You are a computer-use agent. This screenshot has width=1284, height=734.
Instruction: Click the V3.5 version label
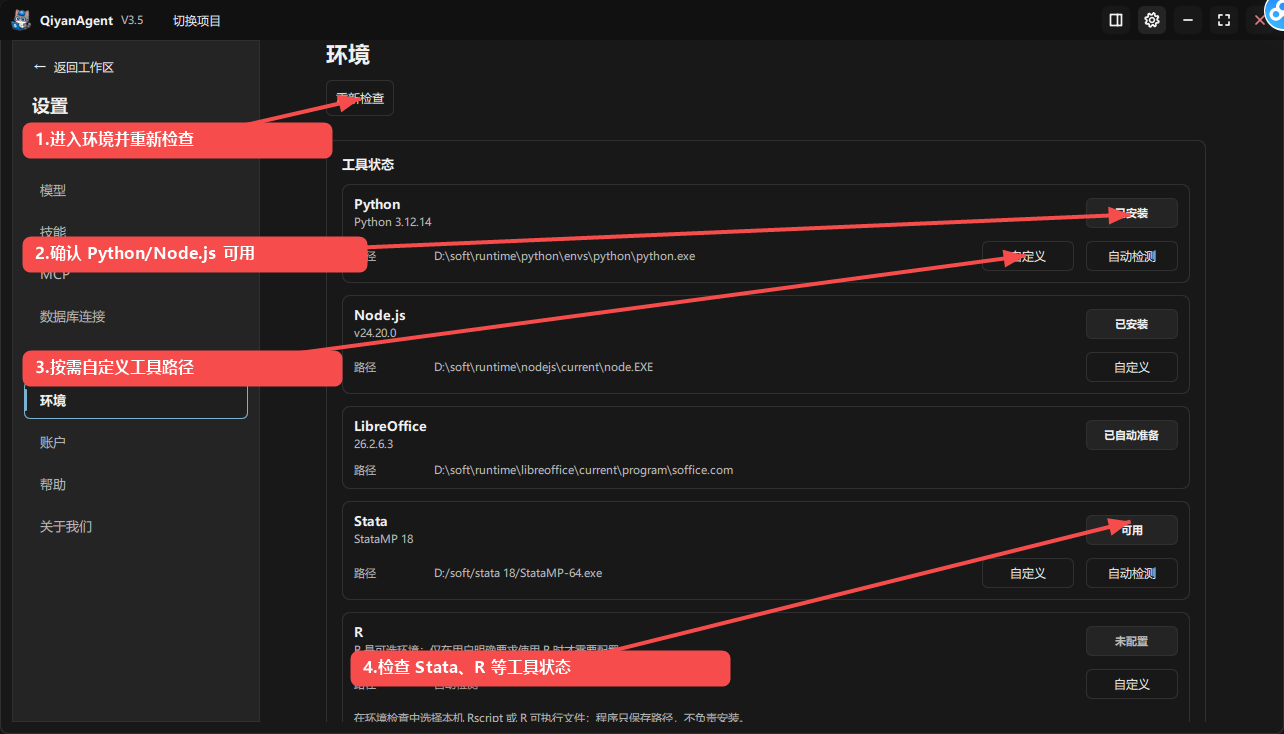click(132, 20)
